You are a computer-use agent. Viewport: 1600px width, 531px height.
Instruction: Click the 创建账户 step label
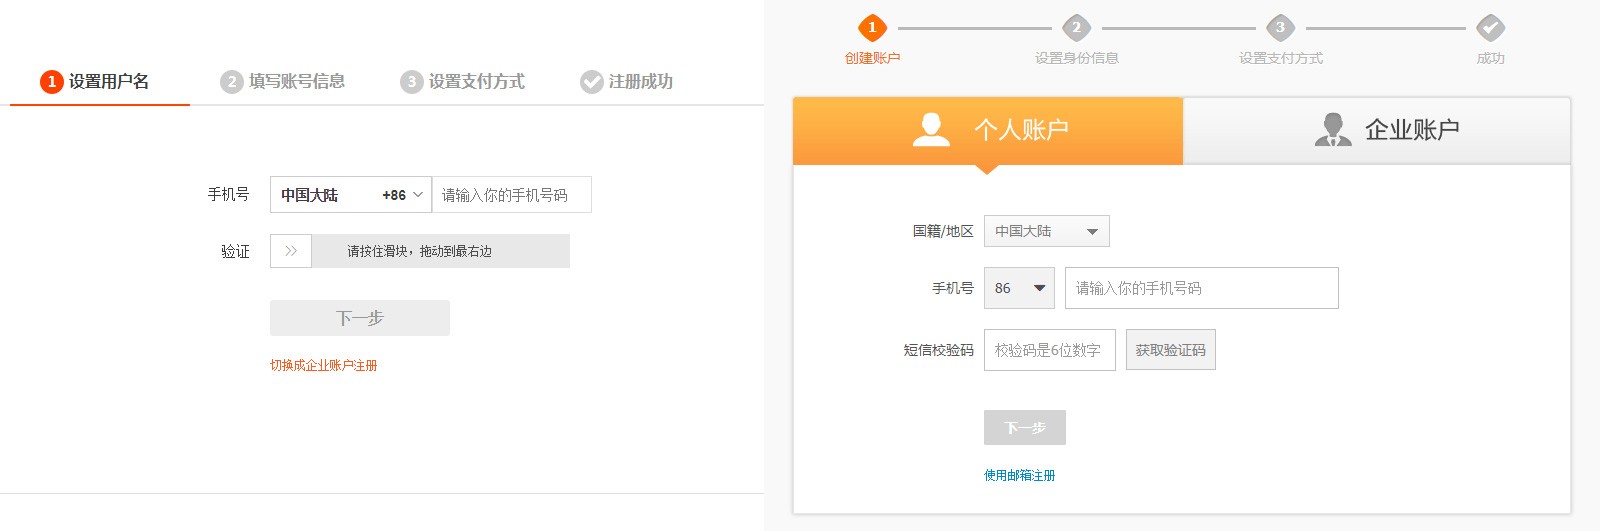pyautogui.click(x=872, y=59)
